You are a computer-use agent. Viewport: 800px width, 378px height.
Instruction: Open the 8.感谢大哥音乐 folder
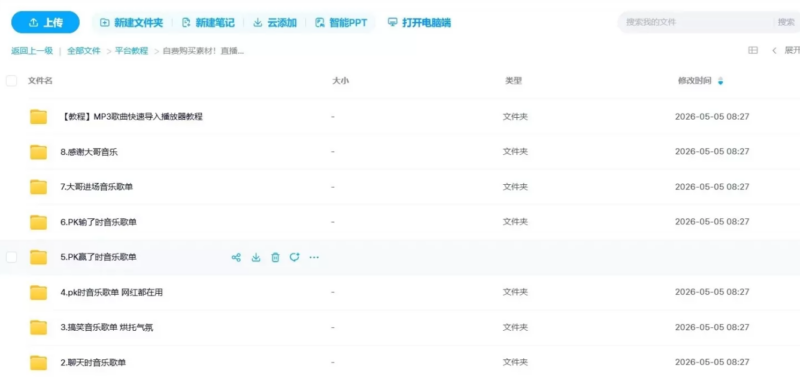[x=89, y=152]
